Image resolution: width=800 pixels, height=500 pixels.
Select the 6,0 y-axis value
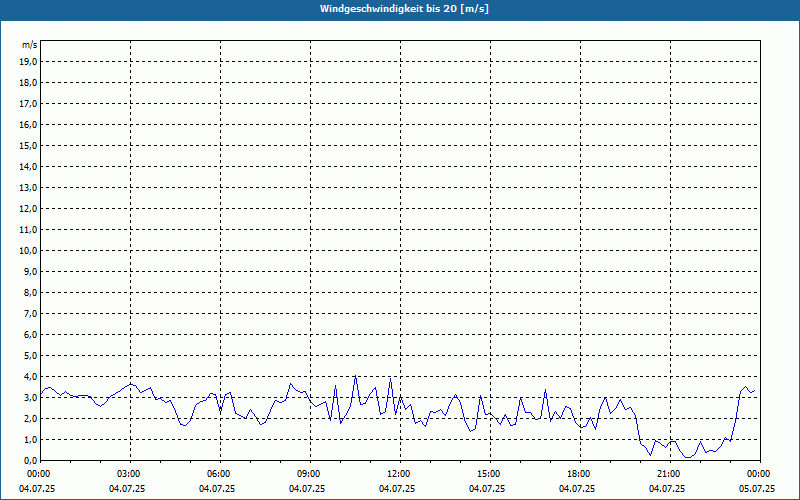point(31,335)
